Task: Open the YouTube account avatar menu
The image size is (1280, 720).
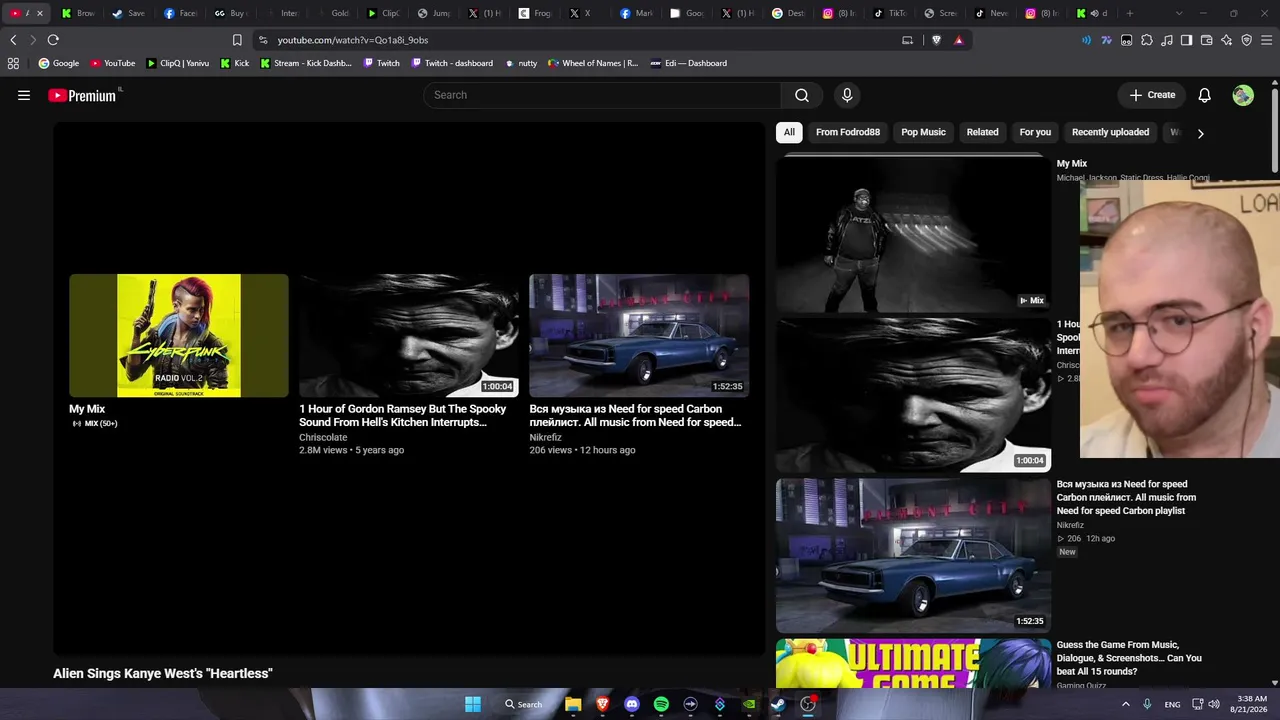Action: click(x=1243, y=95)
